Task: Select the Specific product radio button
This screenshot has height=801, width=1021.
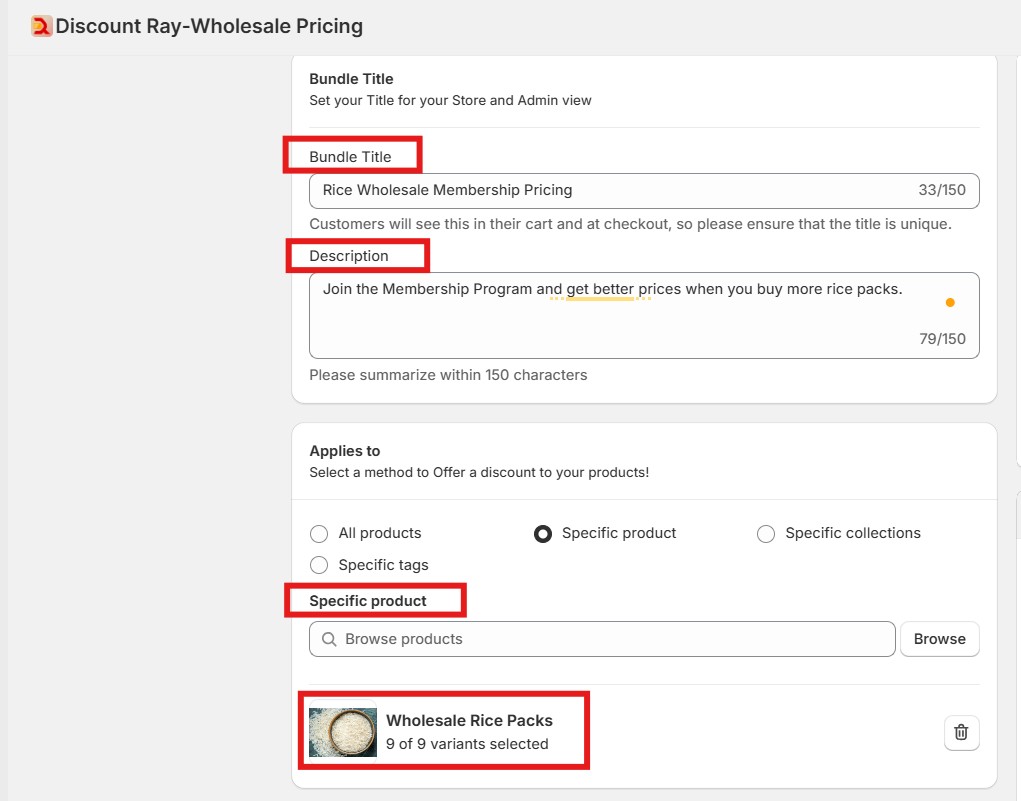Action: [542, 533]
